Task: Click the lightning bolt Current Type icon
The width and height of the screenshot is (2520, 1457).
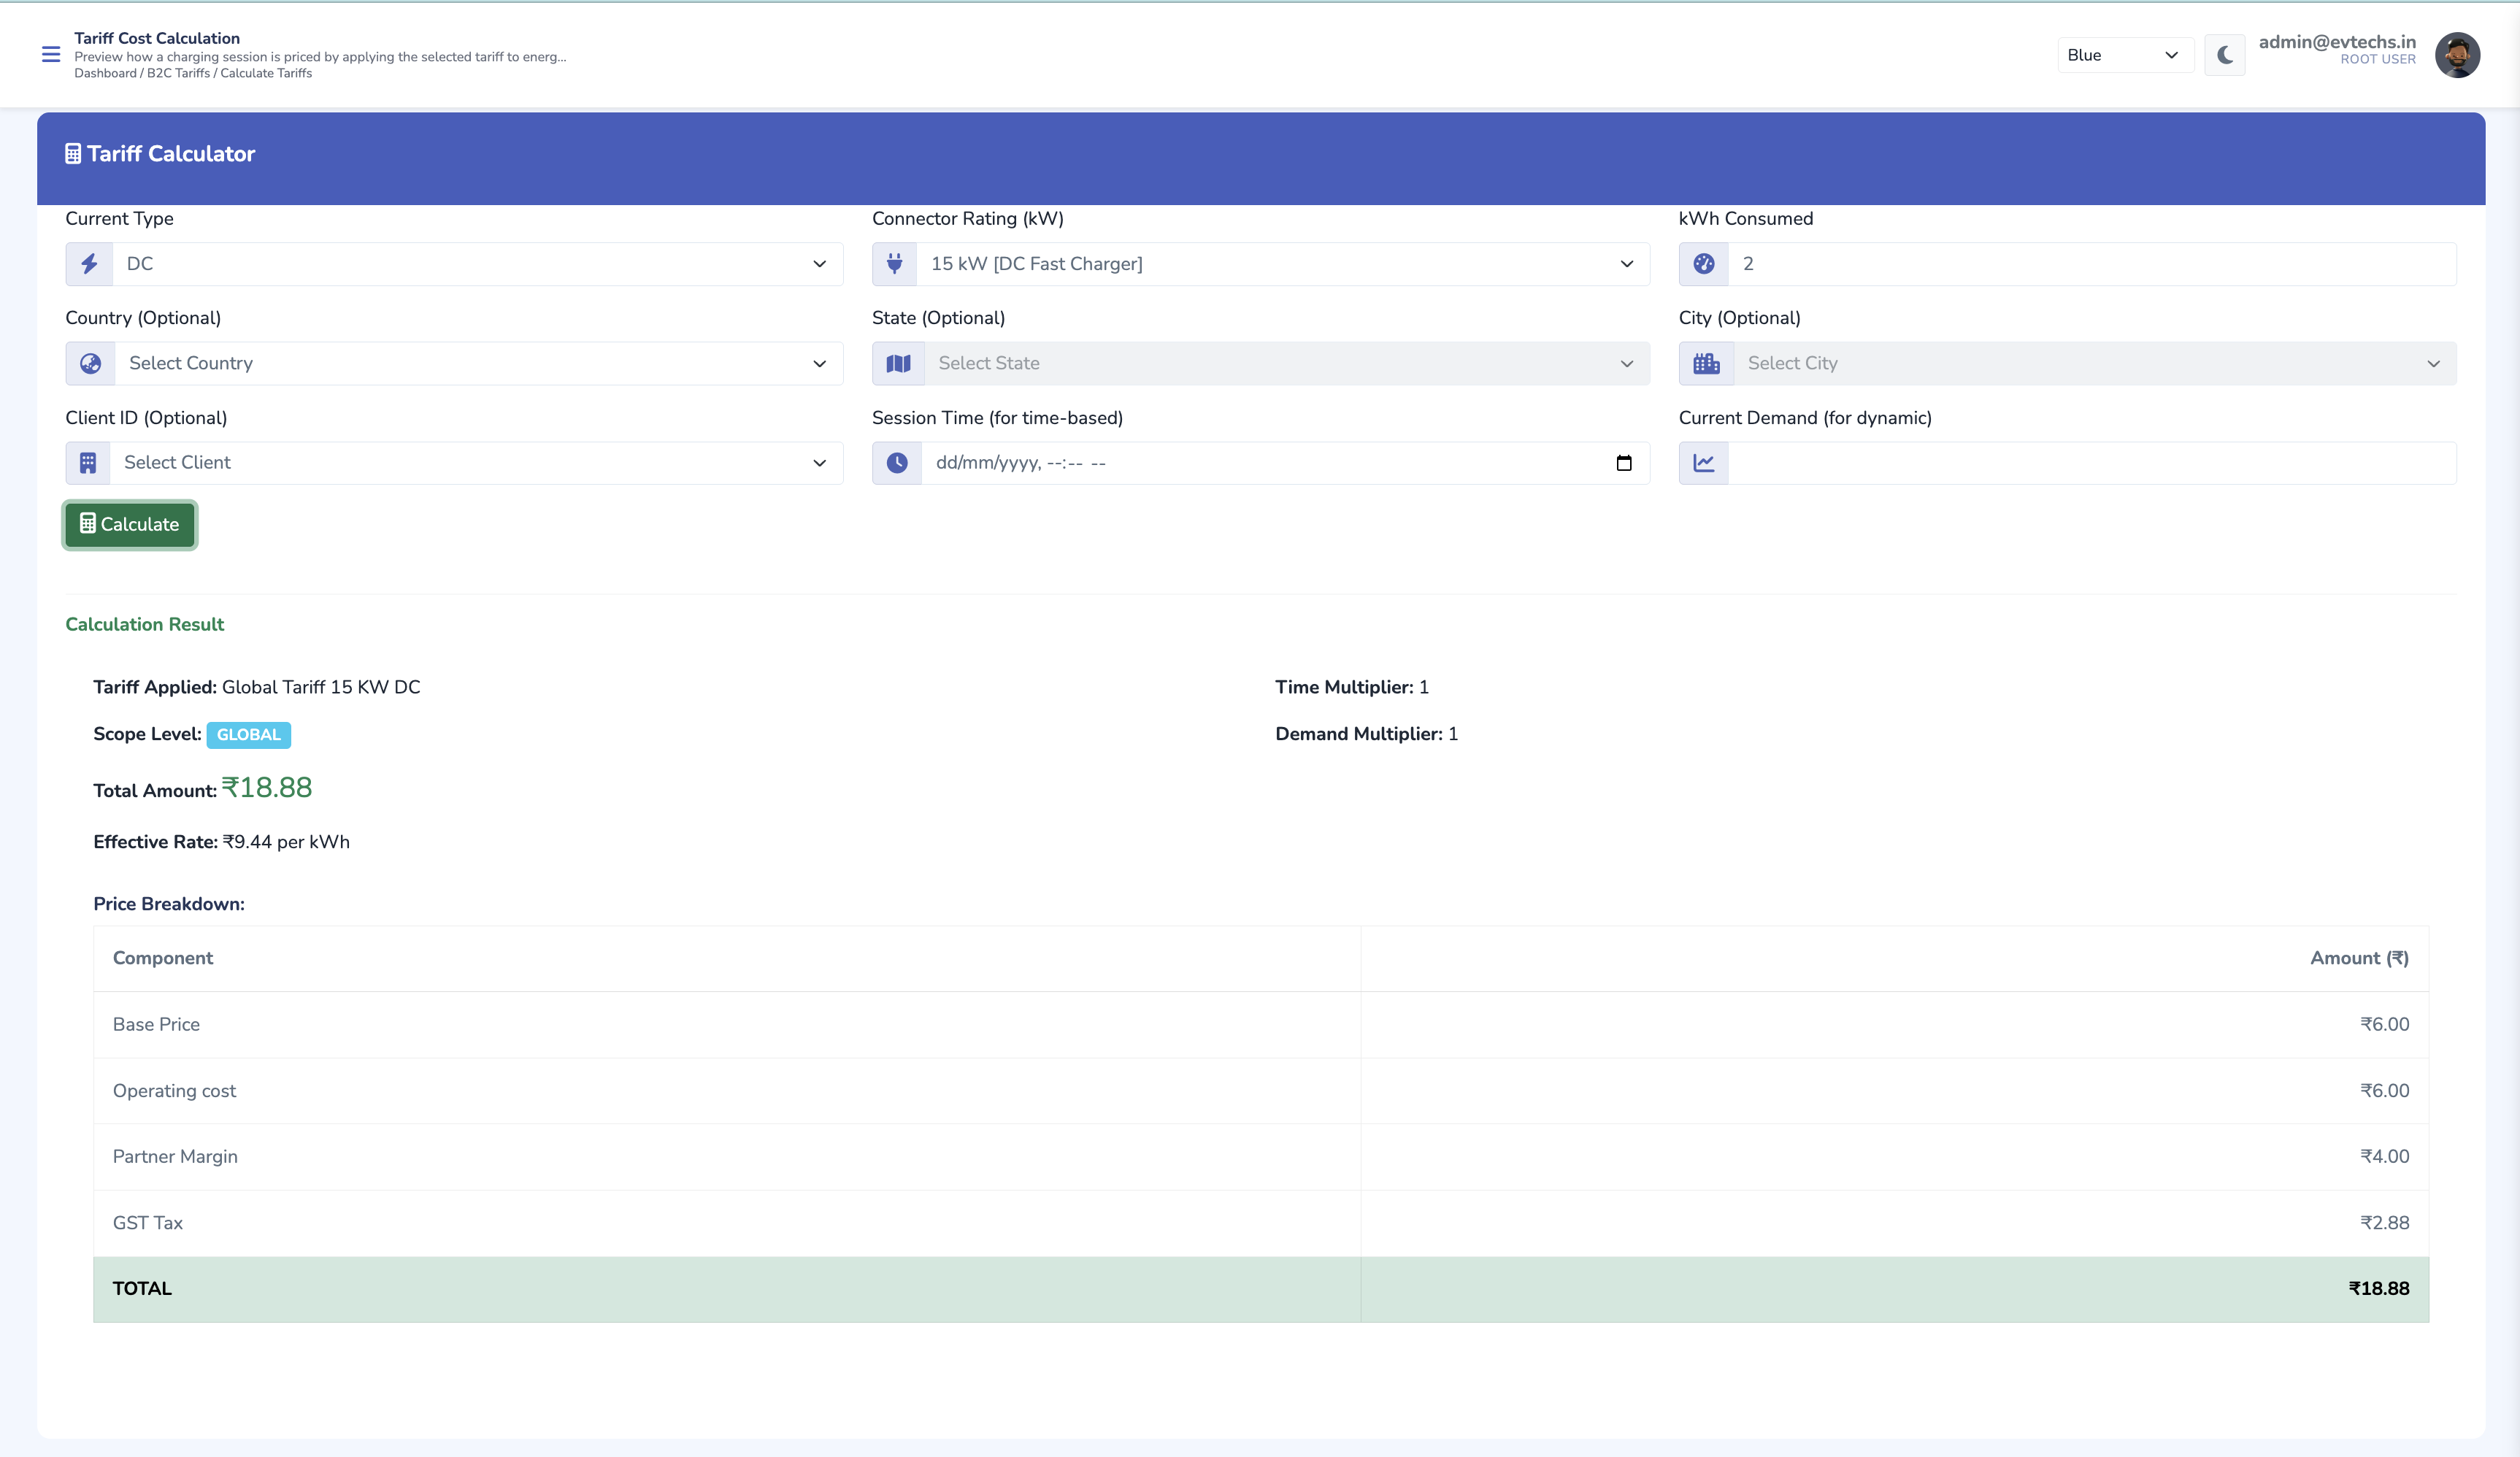Action: 90,264
